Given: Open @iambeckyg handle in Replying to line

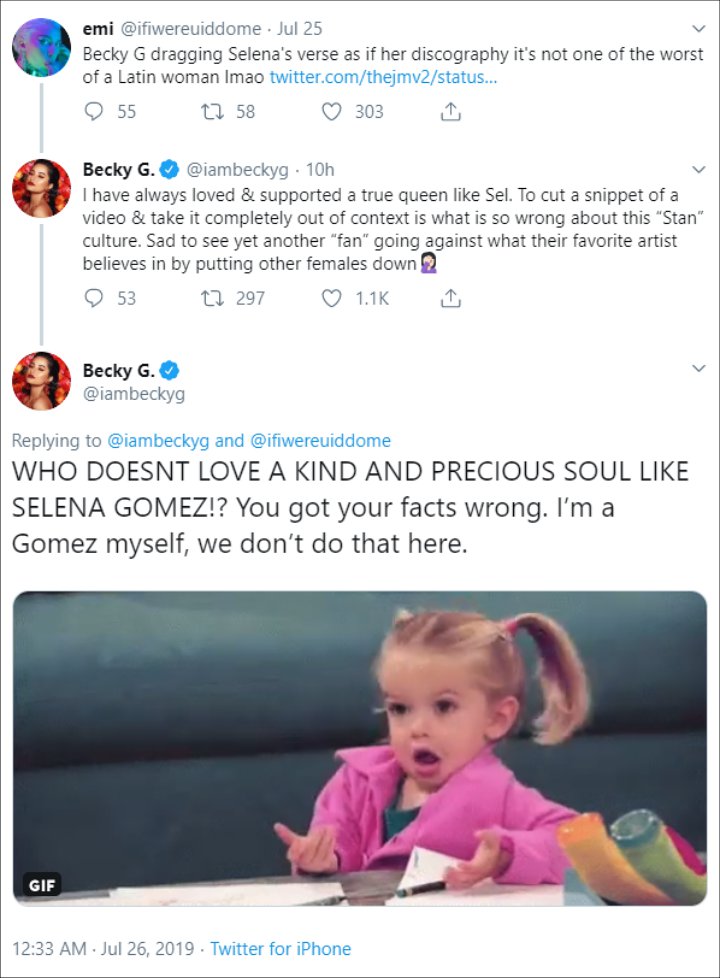Looking at the screenshot, I should pos(158,440).
